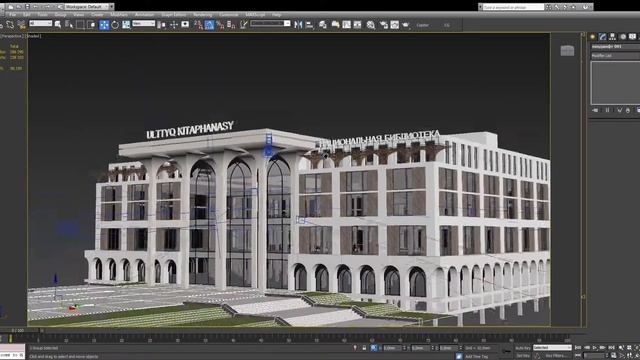Open the Modifier List dropdown
Screen dimensions: 640x360
pyautogui.click(x=616, y=56)
